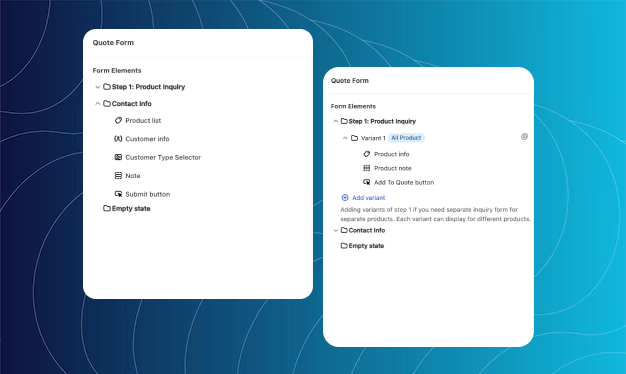626x374 pixels.
Task: Click the Product info tag icon
Action: pyautogui.click(x=366, y=154)
